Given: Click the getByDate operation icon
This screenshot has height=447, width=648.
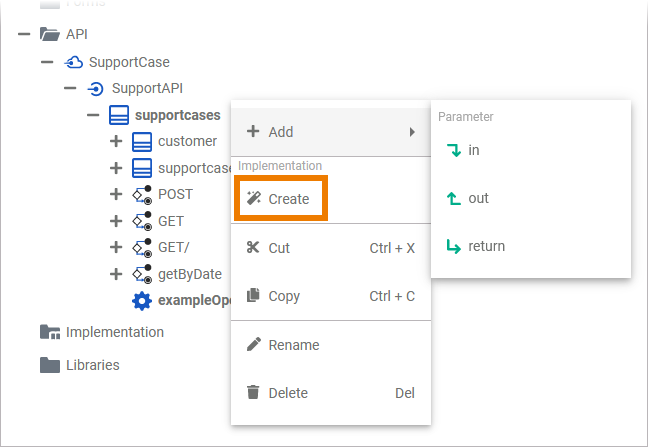Looking at the screenshot, I should (x=142, y=274).
